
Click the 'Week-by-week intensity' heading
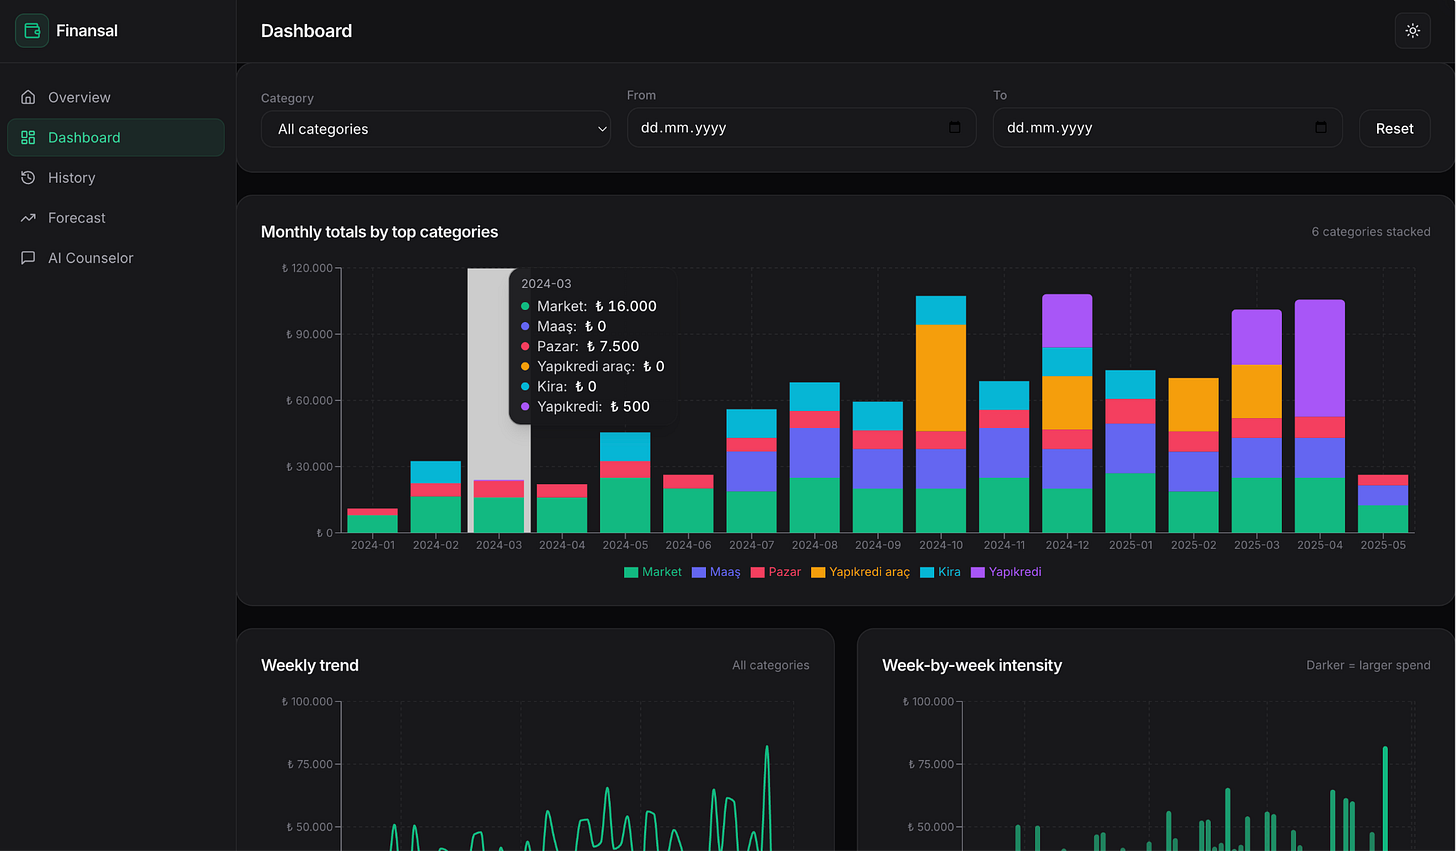coord(972,665)
